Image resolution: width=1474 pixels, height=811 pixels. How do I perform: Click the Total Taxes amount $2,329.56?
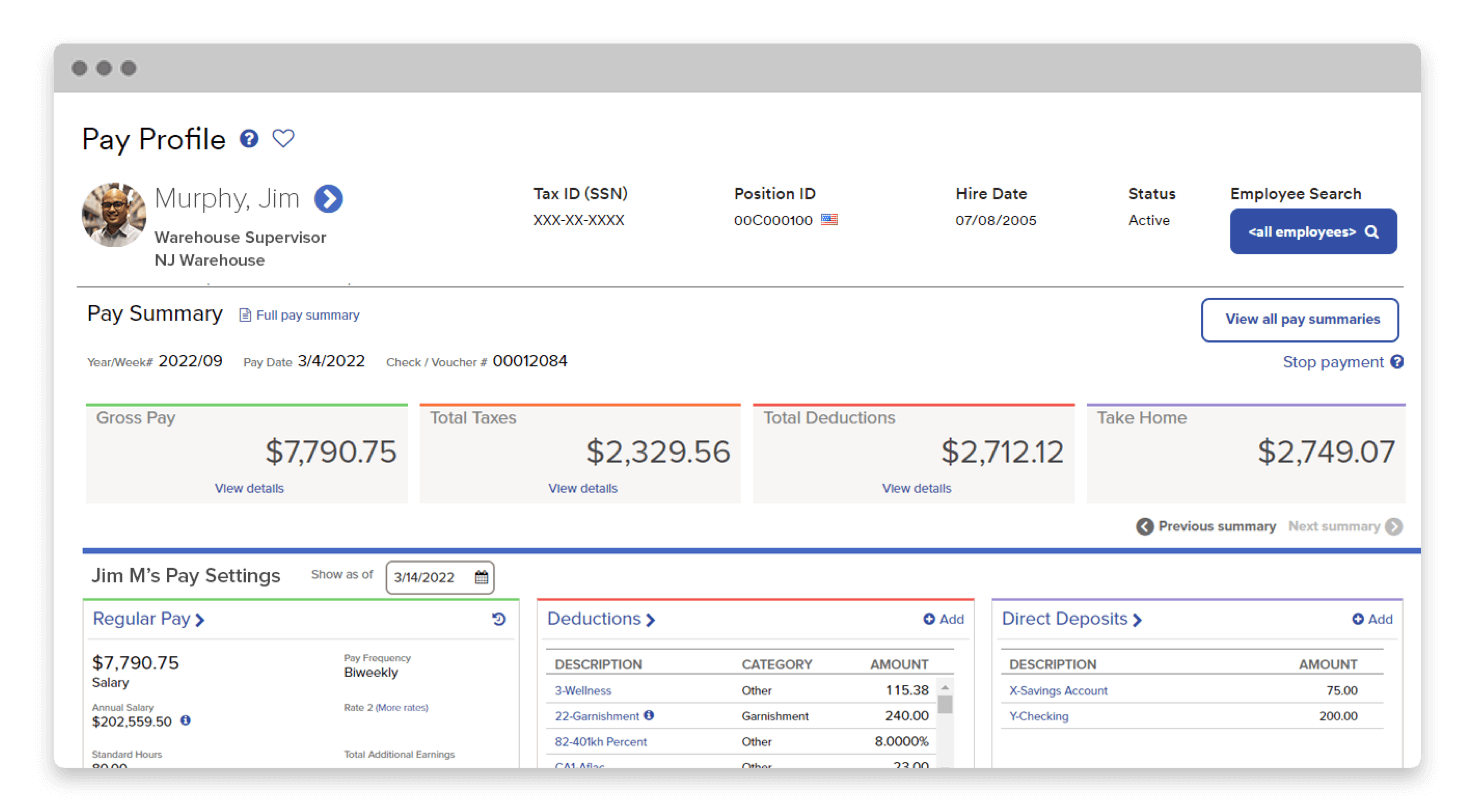tap(659, 452)
